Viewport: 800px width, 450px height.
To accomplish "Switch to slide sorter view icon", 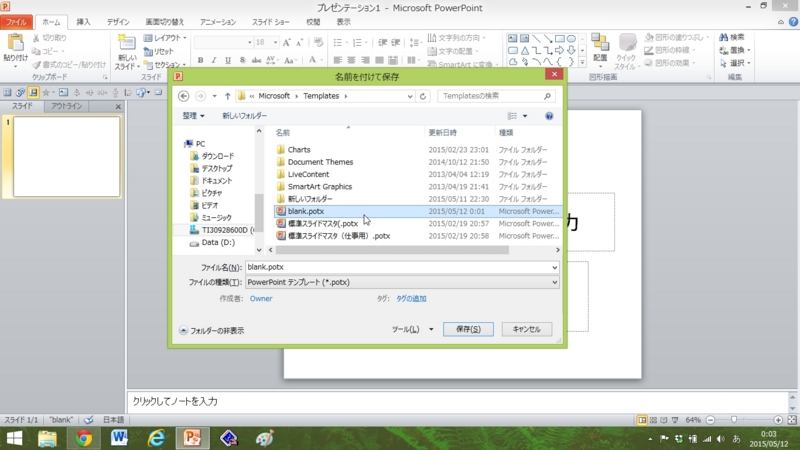I will (x=654, y=420).
